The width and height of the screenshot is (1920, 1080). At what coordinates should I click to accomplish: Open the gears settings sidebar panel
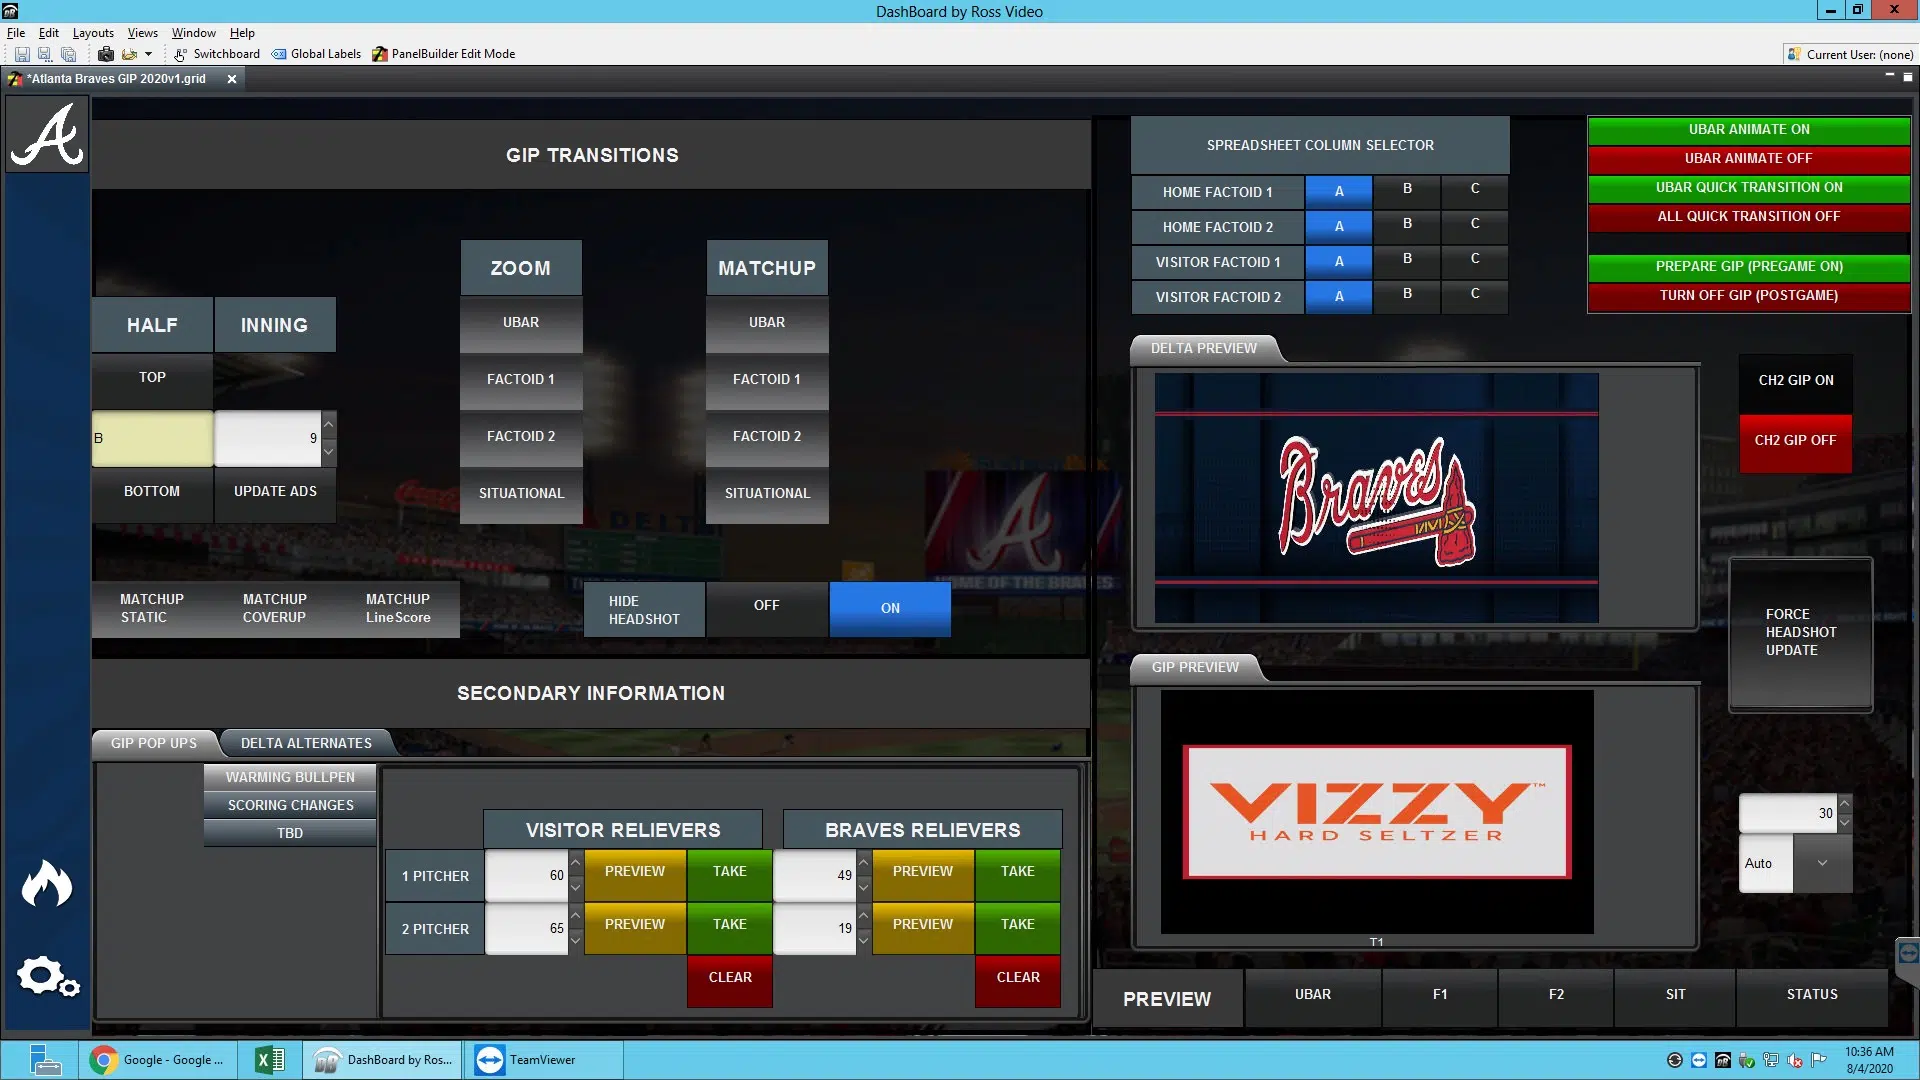(47, 976)
